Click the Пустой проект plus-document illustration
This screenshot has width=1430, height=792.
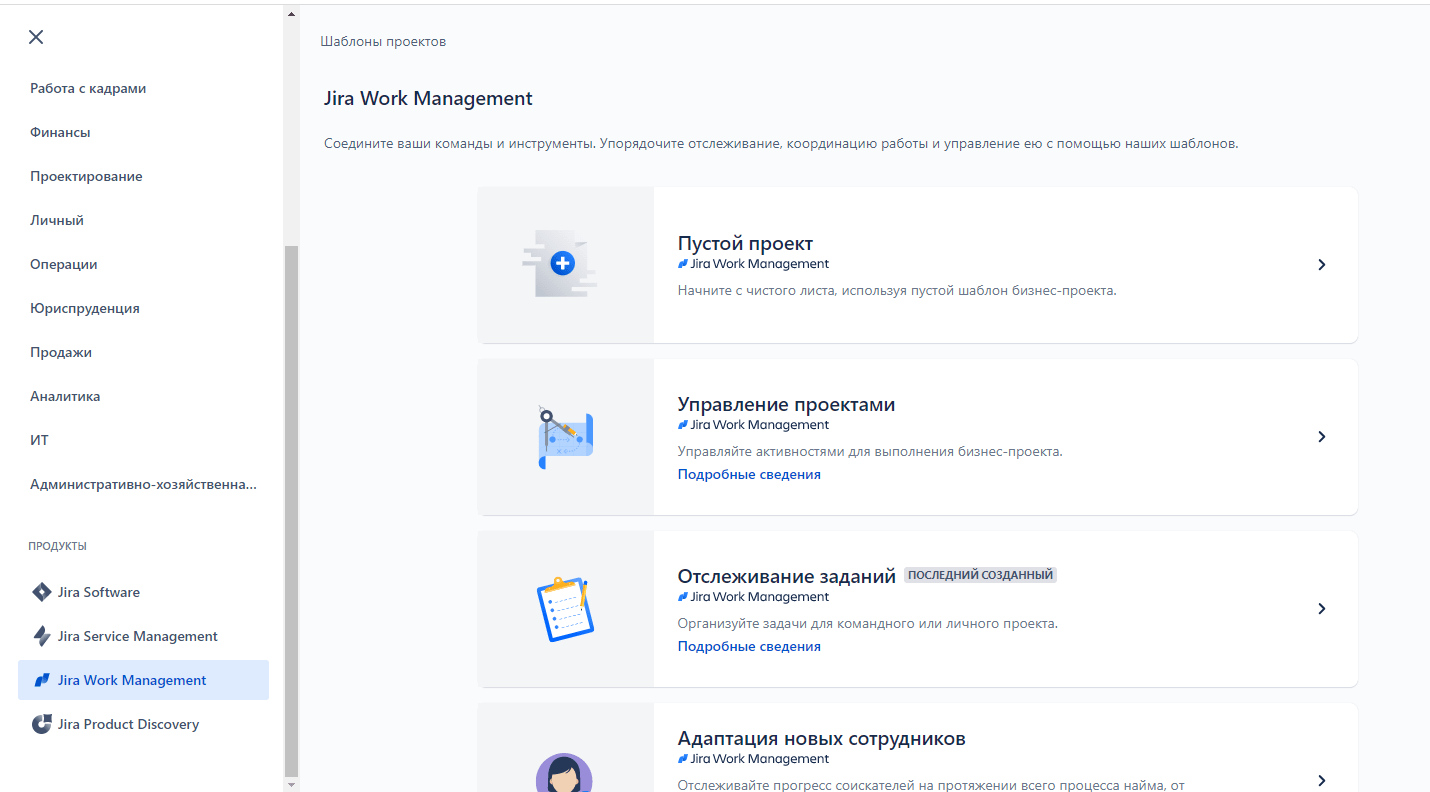561,264
